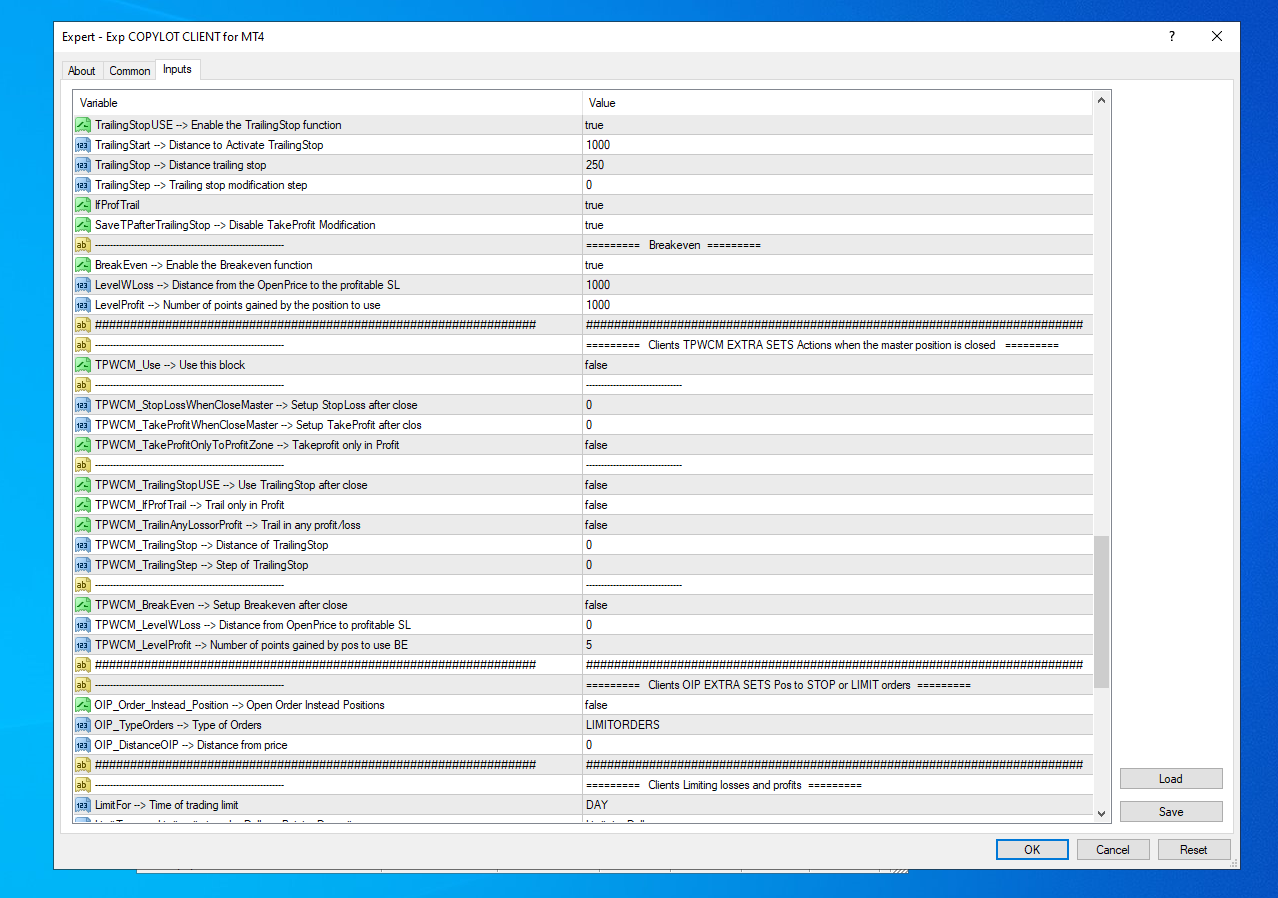Click the Reset button
This screenshot has width=1278, height=898.
point(1194,850)
